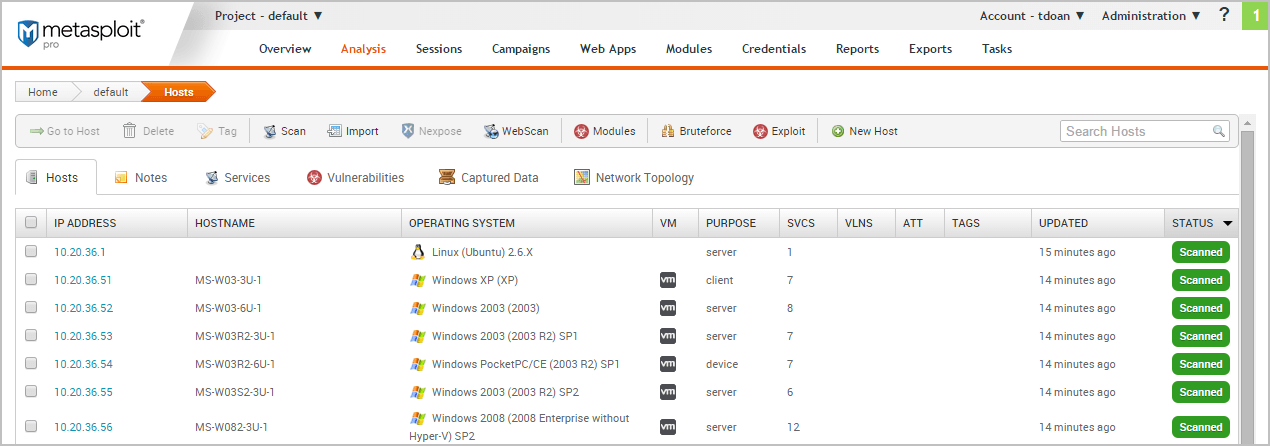The image size is (1270, 446).
Task: Select the checkbox for host 10.20.36.52
Action: tap(31, 308)
